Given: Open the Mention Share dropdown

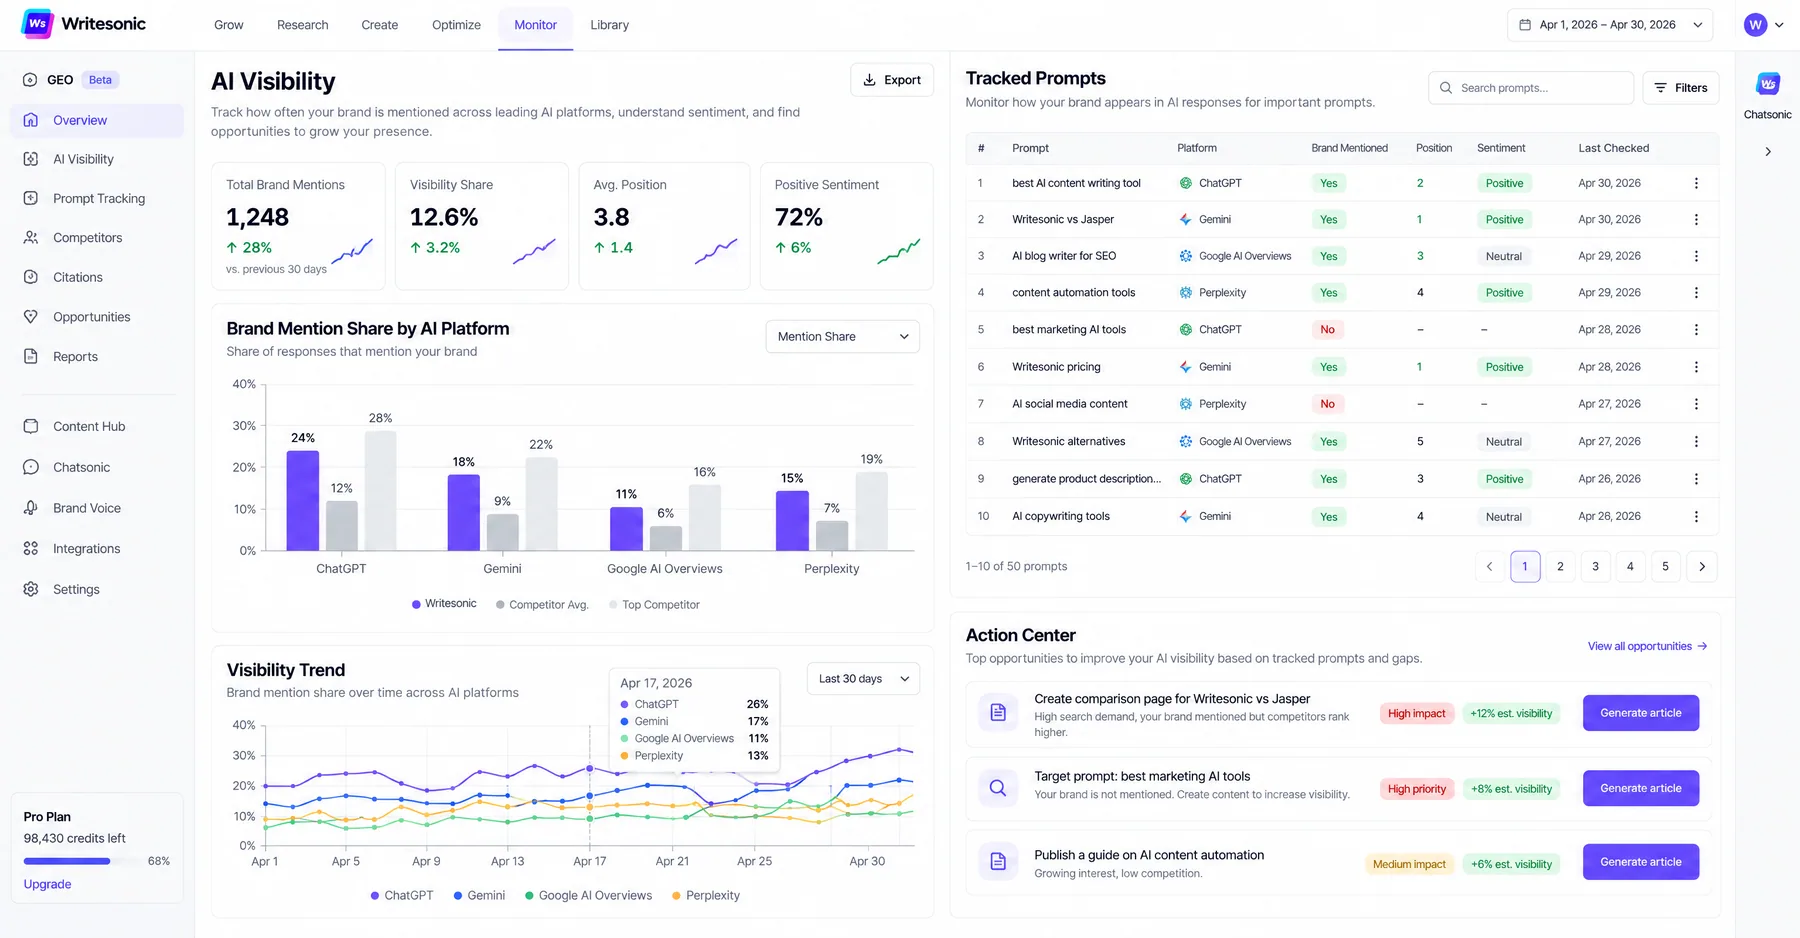Looking at the screenshot, I should click(842, 337).
